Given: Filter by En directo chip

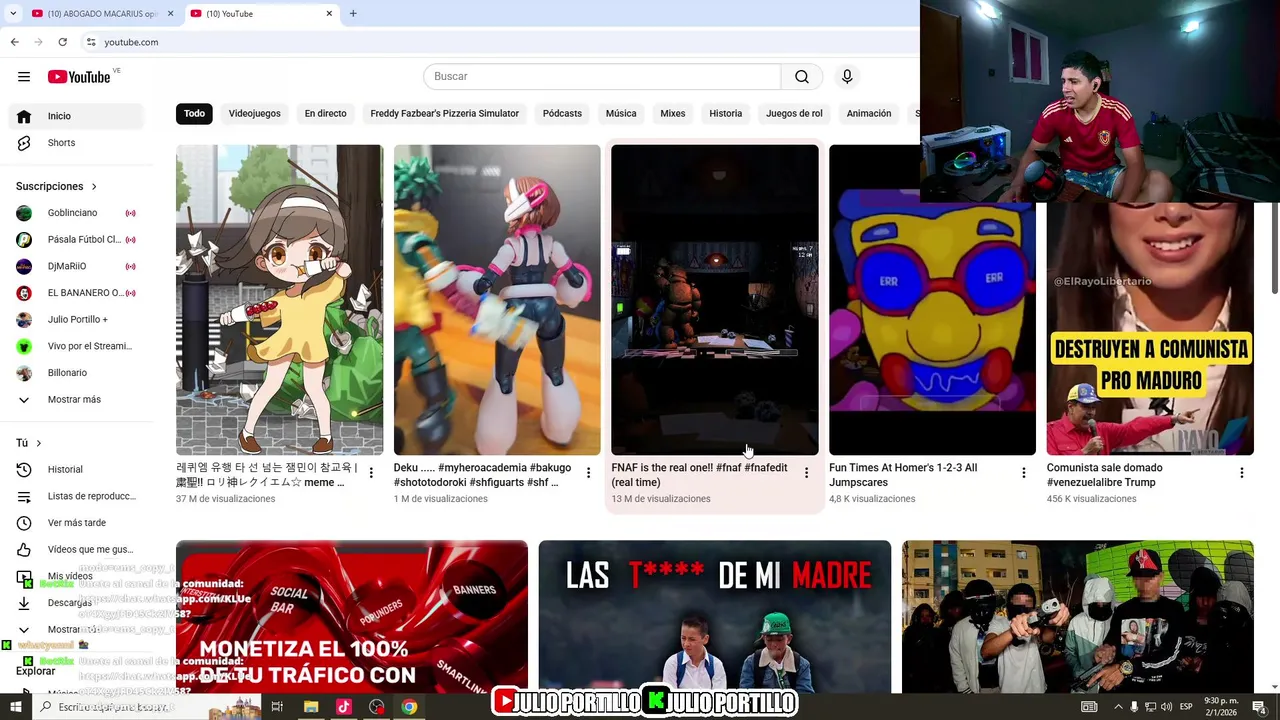Looking at the screenshot, I should pos(325,113).
